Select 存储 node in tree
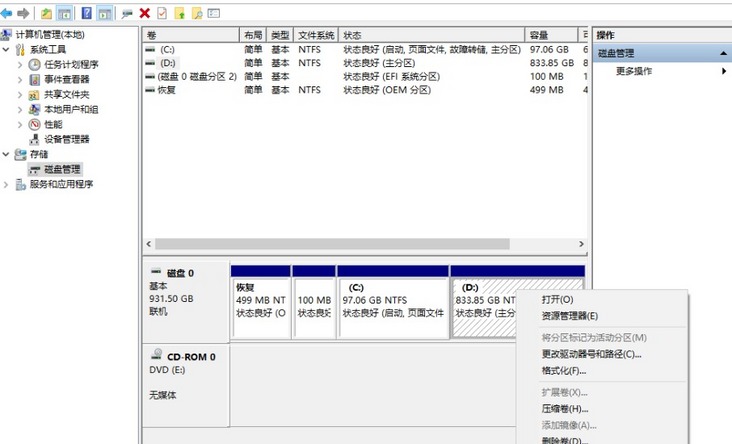732x444 pixels. (x=39, y=154)
